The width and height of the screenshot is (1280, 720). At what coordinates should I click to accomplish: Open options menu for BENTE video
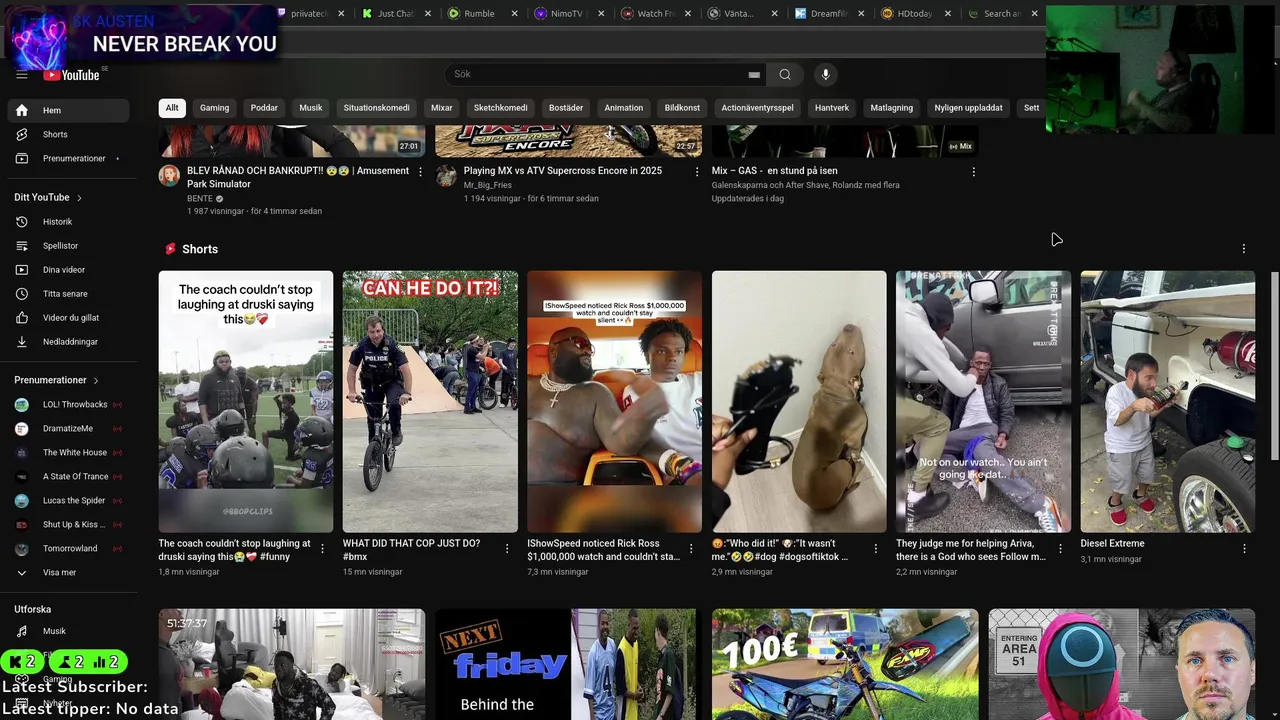pyautogui.click(x=420, y=172)
